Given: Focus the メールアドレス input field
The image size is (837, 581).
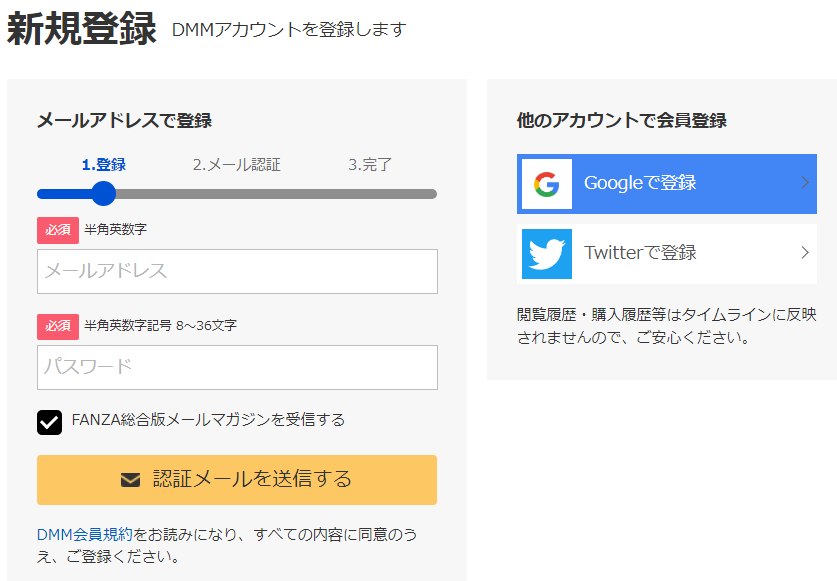Looking at the screenshot, I should (237, 271).
